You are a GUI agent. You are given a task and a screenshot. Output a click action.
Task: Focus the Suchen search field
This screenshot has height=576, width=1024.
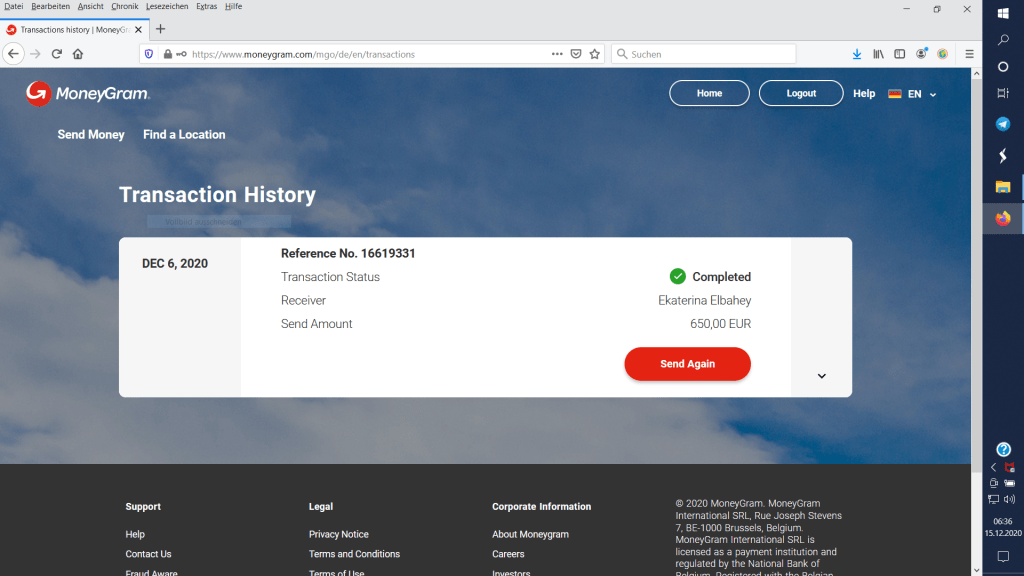[710, 54]
